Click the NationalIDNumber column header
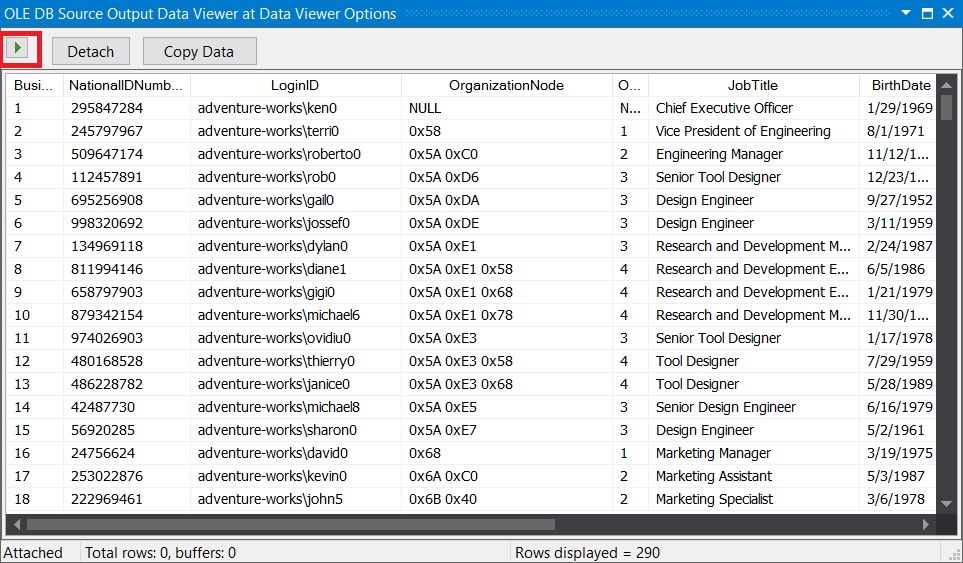The height and width of the screenshot is (563, 963). (127, 85)
